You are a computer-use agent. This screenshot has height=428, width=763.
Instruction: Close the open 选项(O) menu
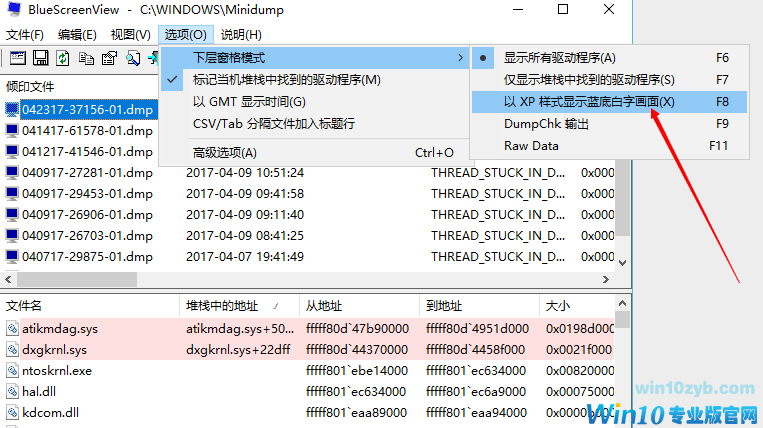185,35
